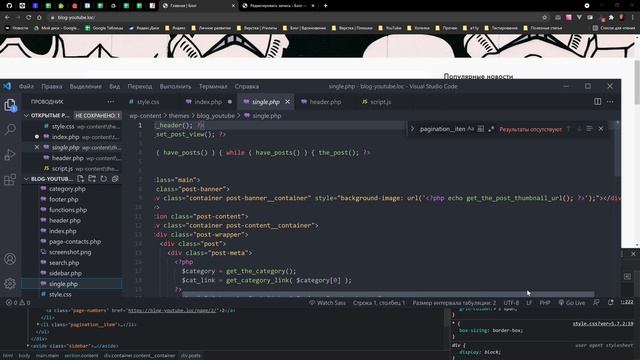
Task: Close the single.php editor tab
Action: pos(287,102)
